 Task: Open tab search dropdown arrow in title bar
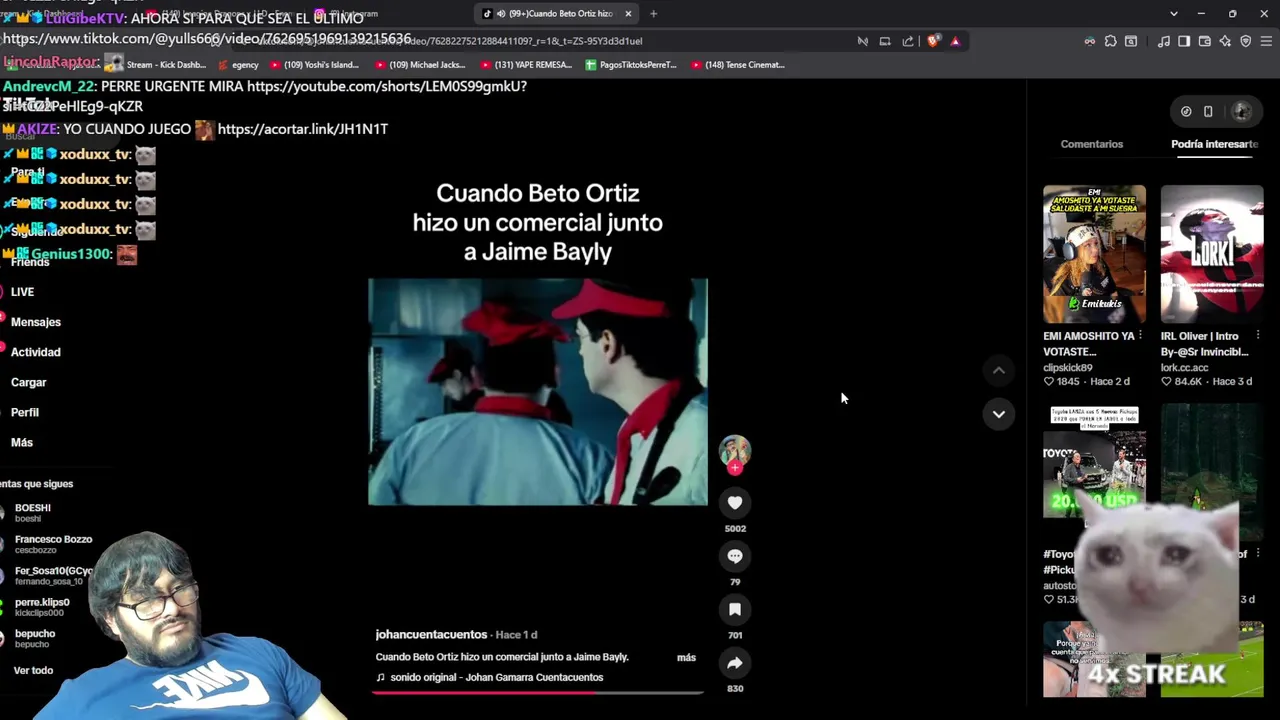click(1173, 13)
